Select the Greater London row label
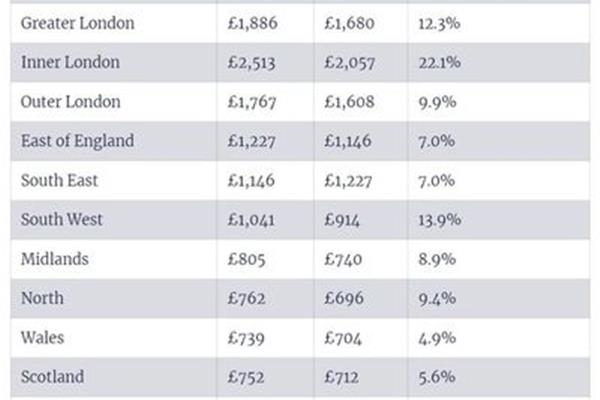 [x=78, y=23]
